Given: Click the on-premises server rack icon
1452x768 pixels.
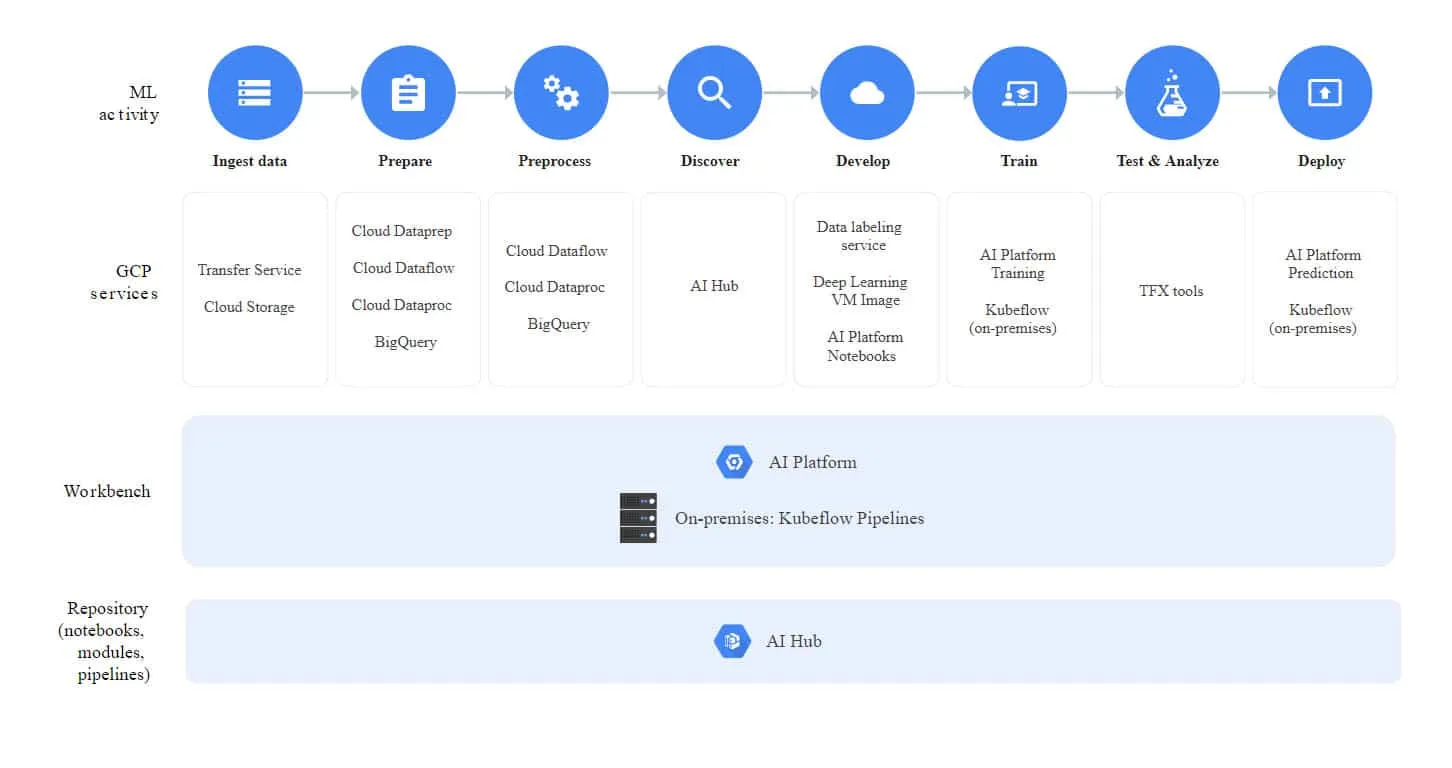Looking at the screenshot, I should coord(638,517).
